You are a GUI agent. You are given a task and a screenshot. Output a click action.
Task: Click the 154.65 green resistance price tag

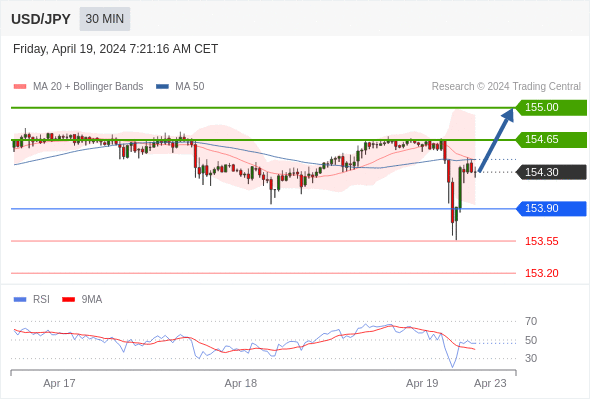pos(551,140)
